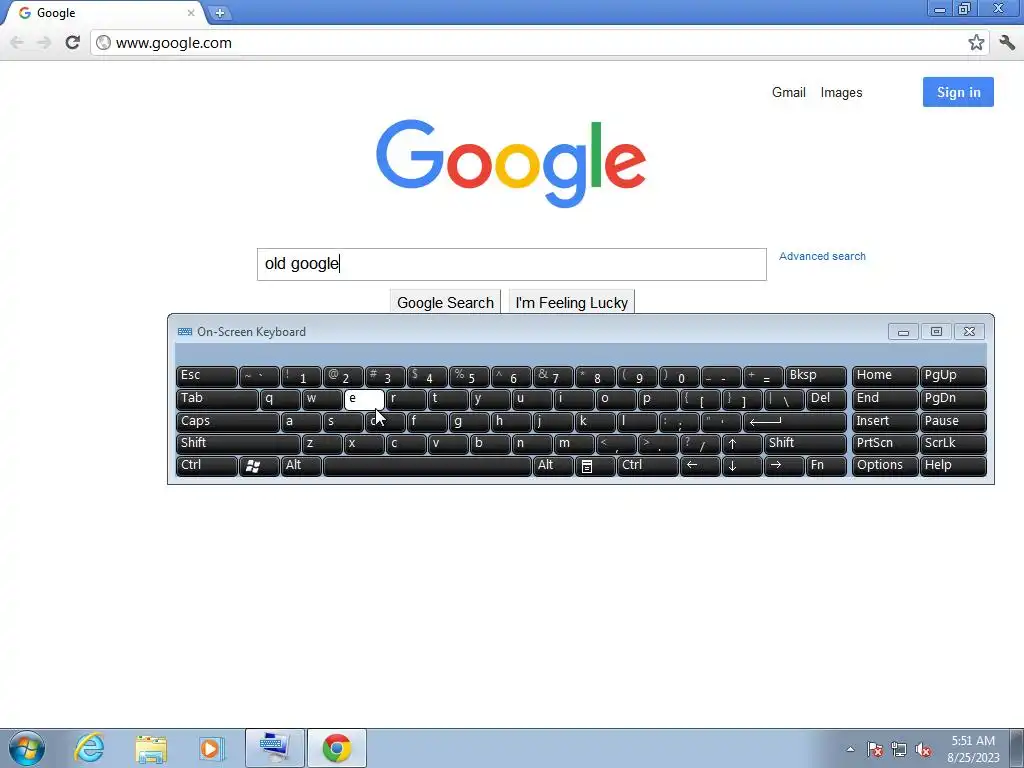Open Images link
This screenshot has height=768, width=1024.
(x=841, y=93)
